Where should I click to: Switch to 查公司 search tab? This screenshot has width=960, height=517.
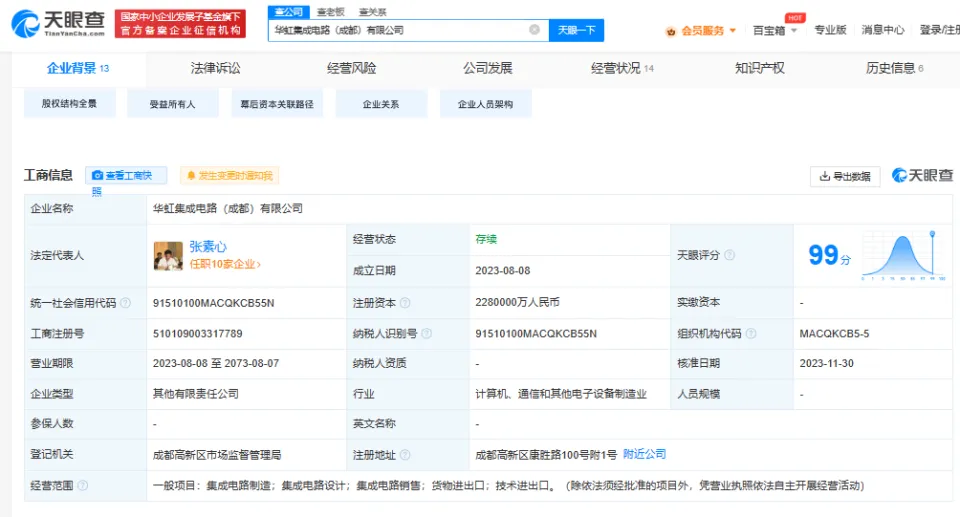(x=288, y=12)
